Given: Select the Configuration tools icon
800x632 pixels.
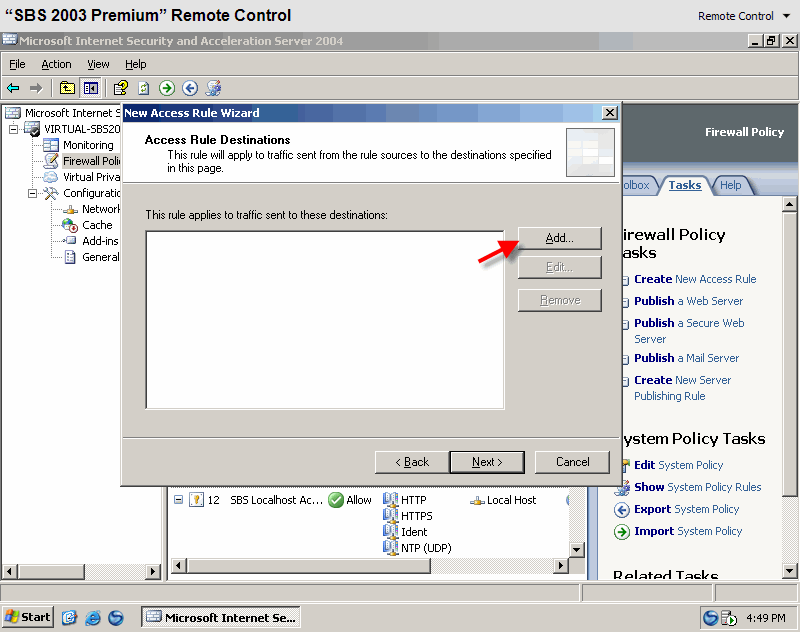Looking at the screenshot, I should pyautogui.click(x=51, y=193).
